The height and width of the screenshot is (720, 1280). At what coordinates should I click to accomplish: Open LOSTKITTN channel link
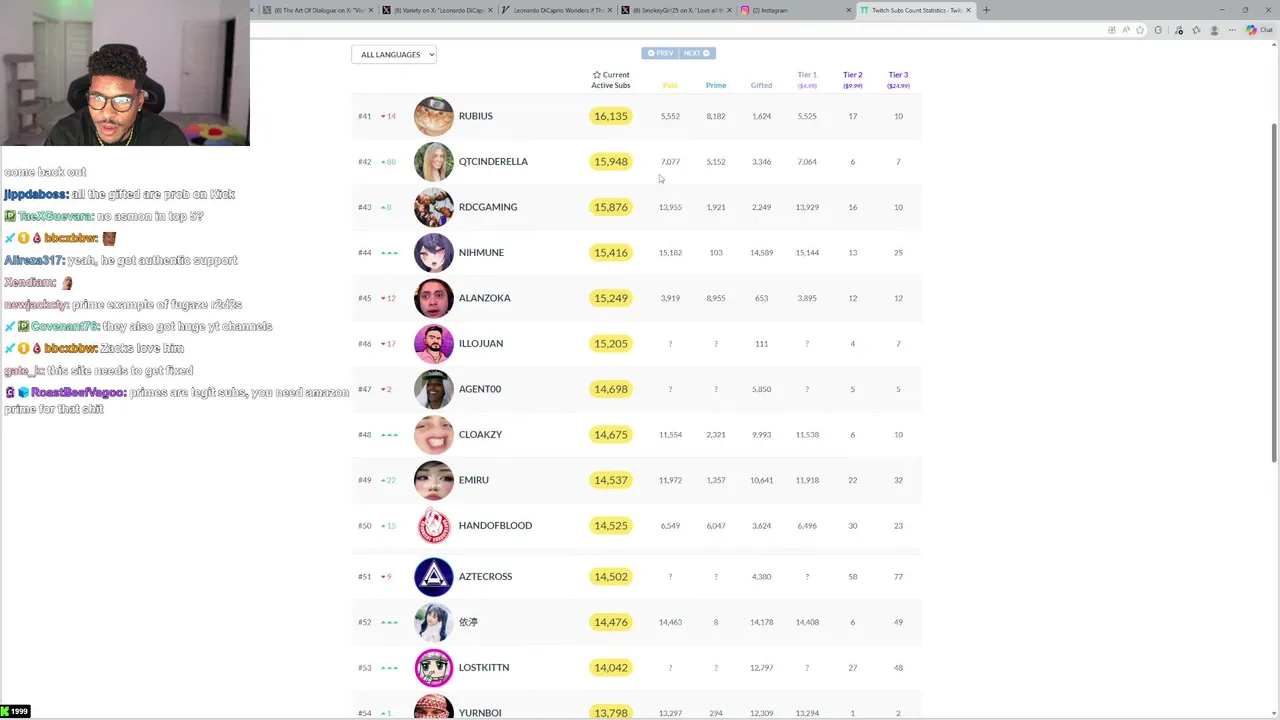pos(484,668)
